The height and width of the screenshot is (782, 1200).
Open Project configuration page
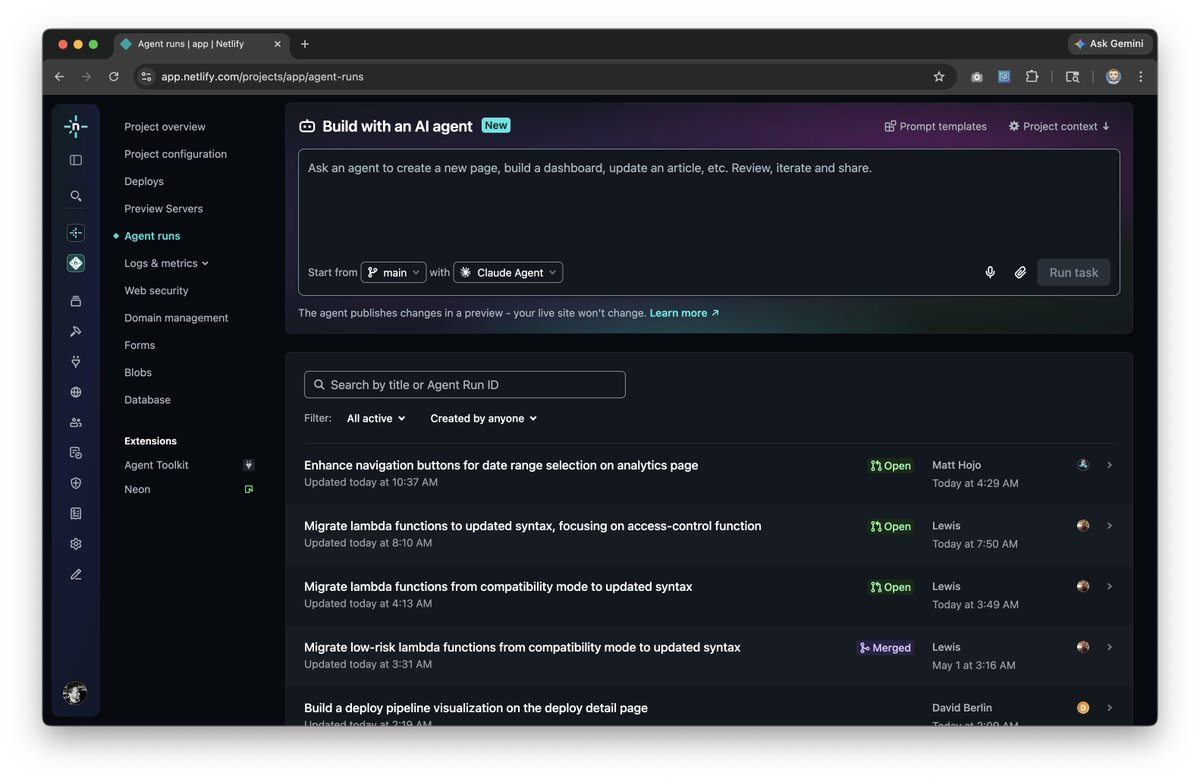click(175, 154)
